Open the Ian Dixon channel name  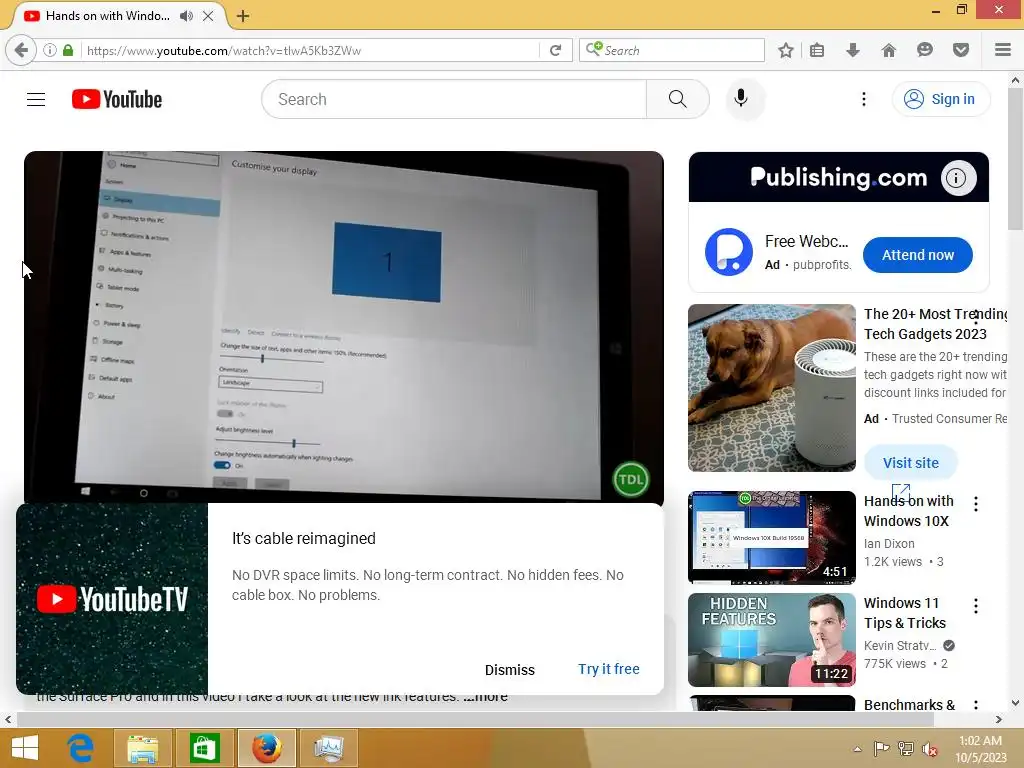coord(889,543)
